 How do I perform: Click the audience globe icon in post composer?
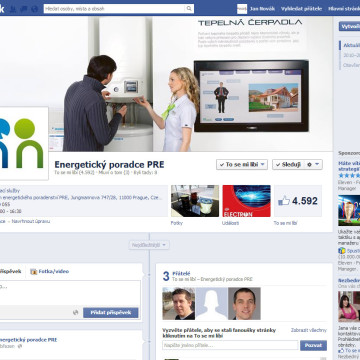(76, 312)
